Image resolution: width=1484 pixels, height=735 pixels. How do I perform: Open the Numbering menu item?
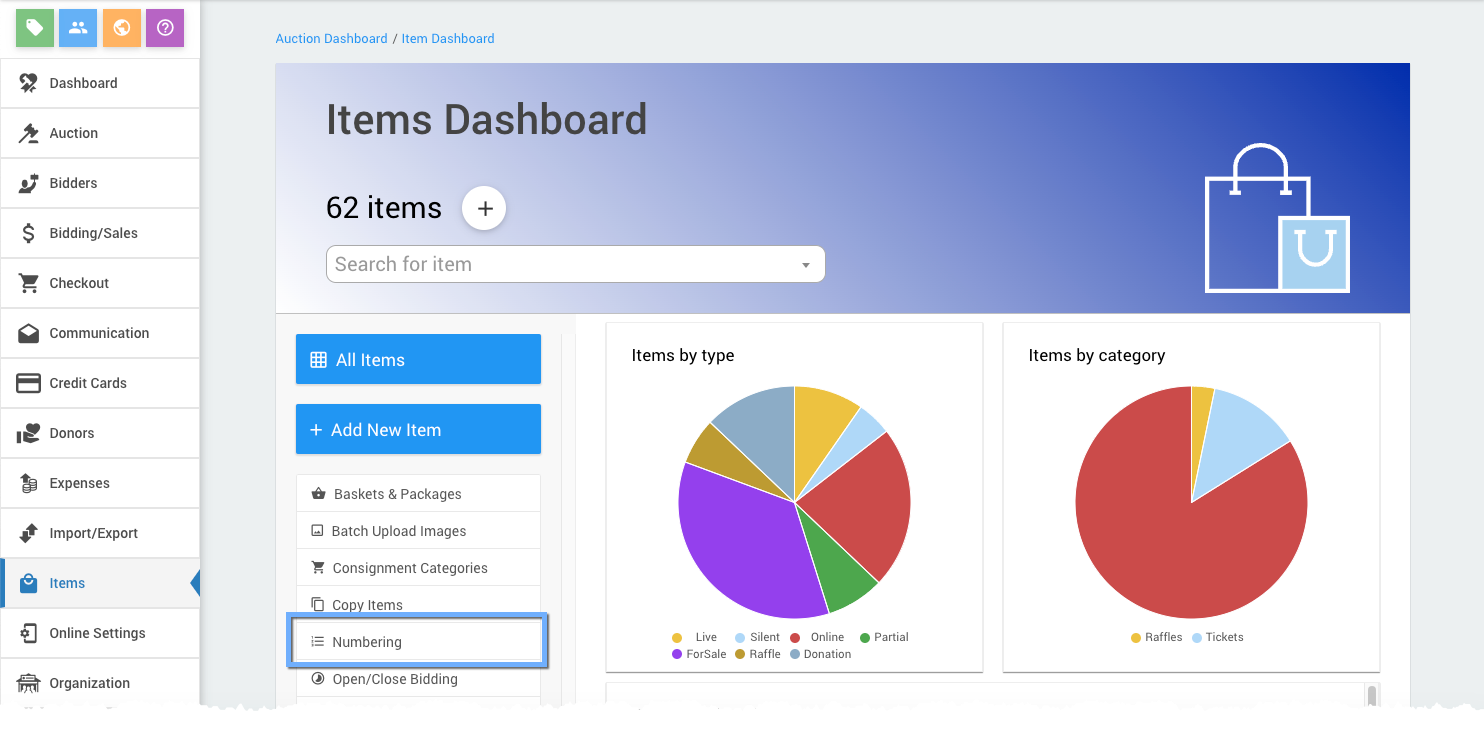tap(367, 642)
